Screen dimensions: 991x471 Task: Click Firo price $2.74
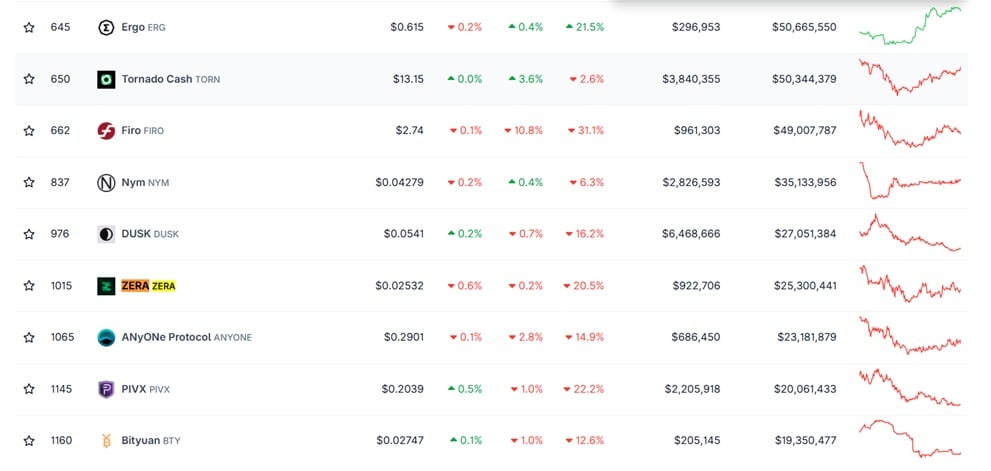[x=410, y=131]
